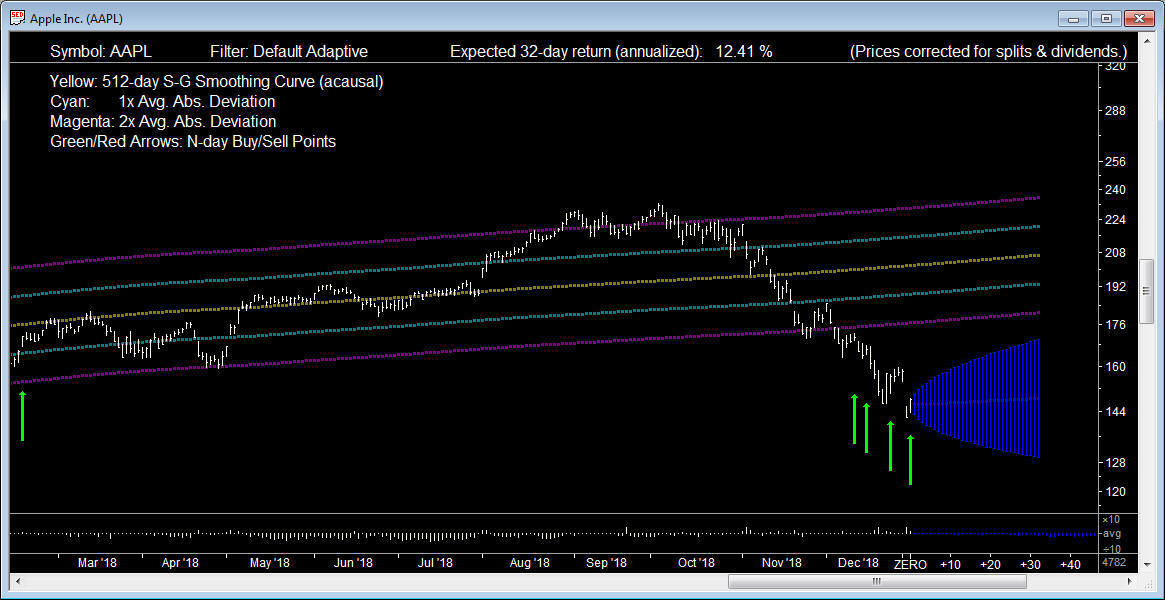Click the Magenta 2x Avg. Abs. Deviation legend
This screenshot has height=600, width=1165.
[x=163, y=121]
